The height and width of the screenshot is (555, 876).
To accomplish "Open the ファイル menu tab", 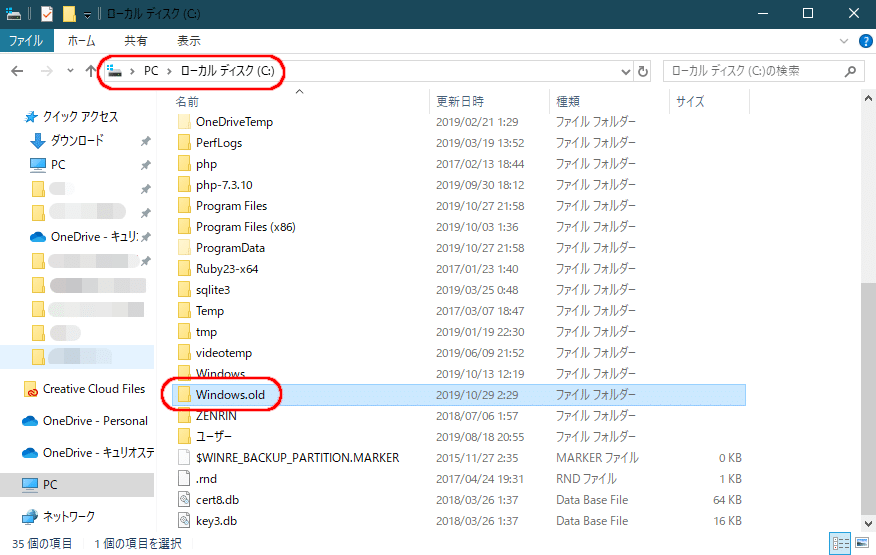I will pos(26,41).
